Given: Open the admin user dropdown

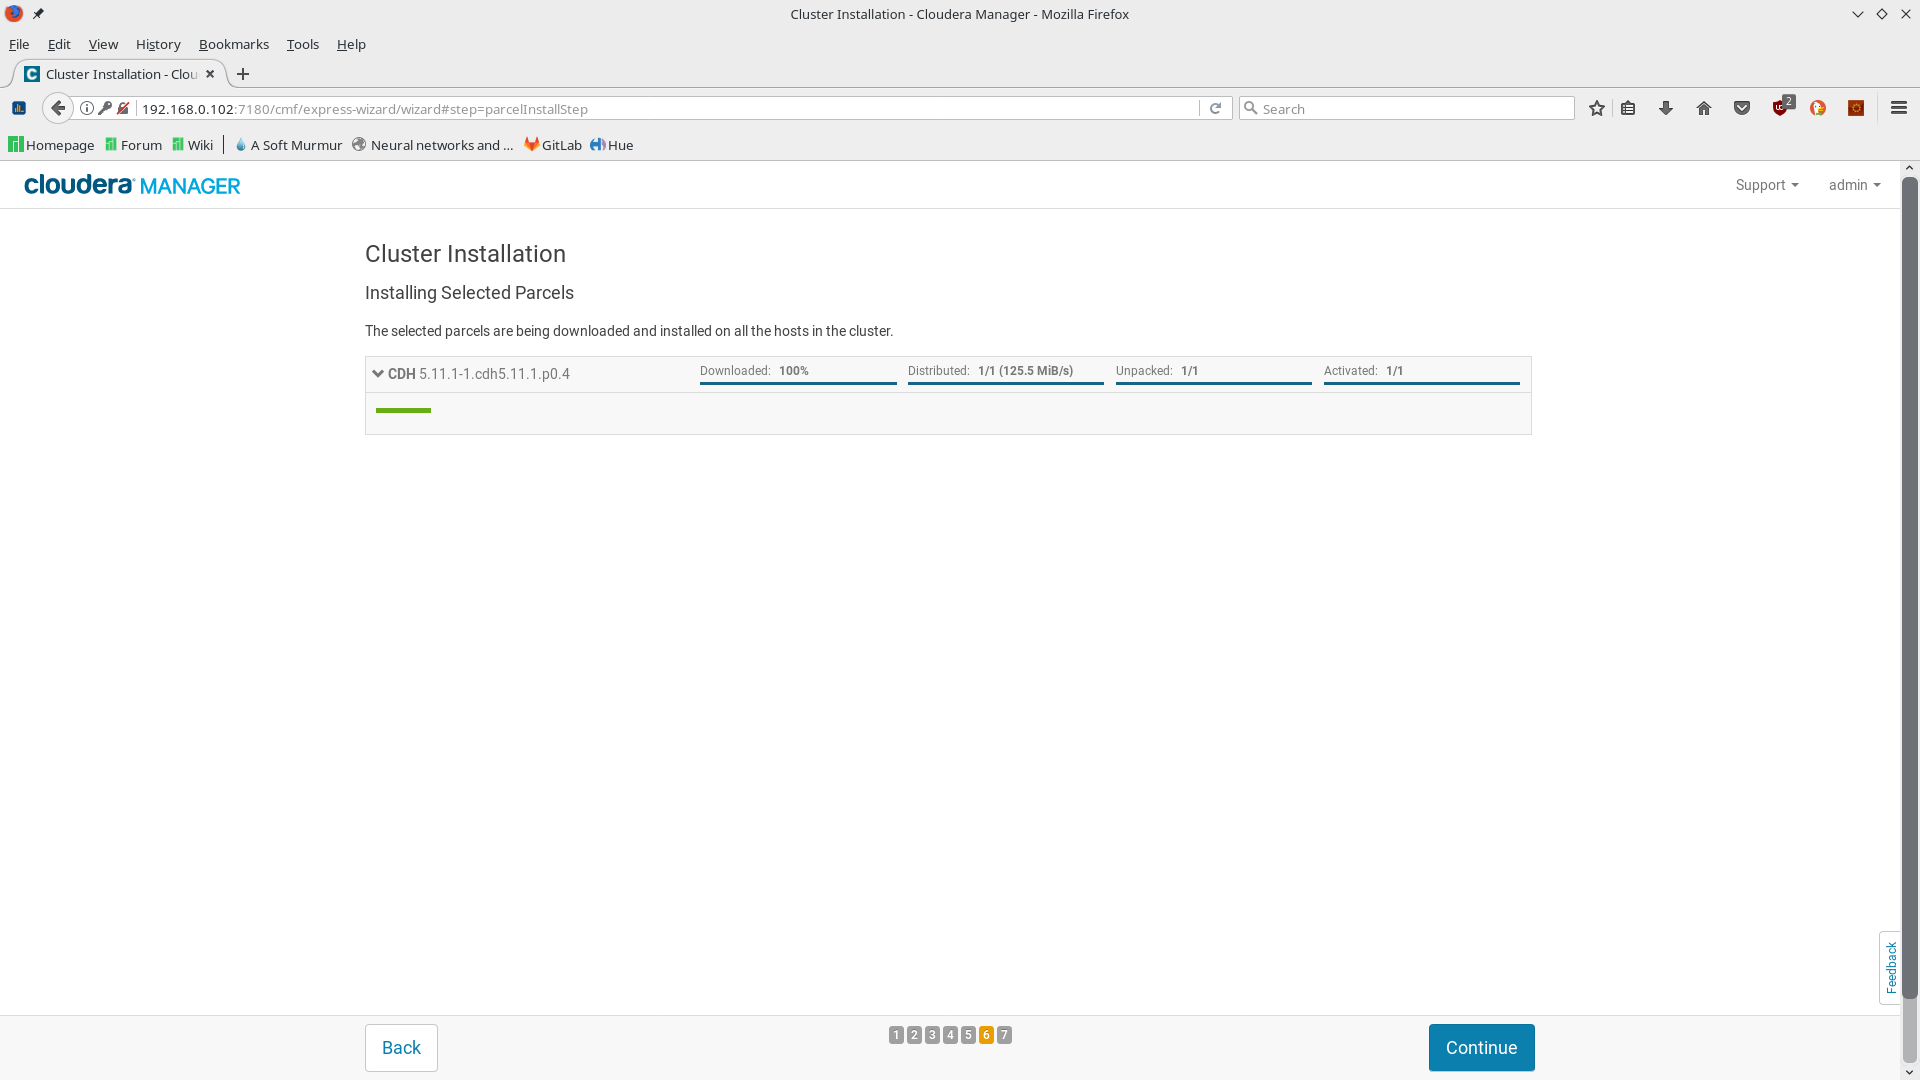Looking at the screenshot, I should pyautogui.click(x=1853, y=185).
